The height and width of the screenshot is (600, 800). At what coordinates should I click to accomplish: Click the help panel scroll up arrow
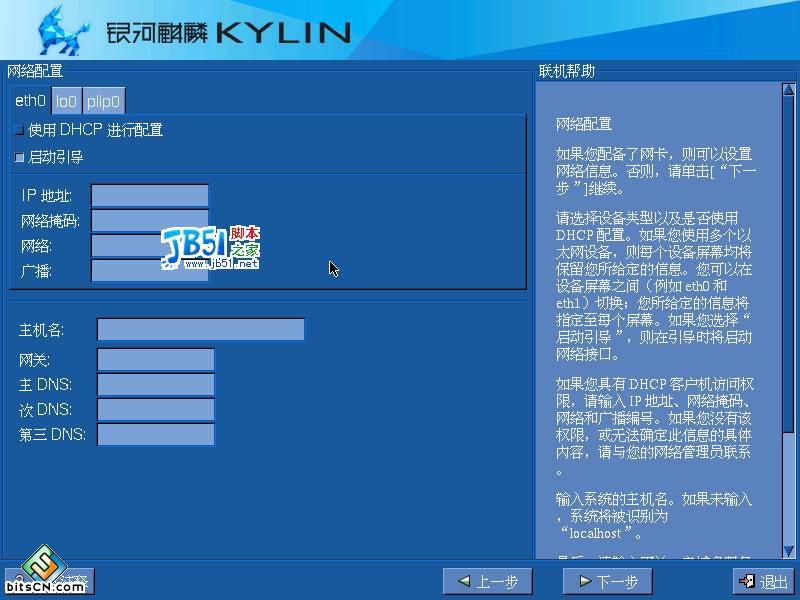788,90
